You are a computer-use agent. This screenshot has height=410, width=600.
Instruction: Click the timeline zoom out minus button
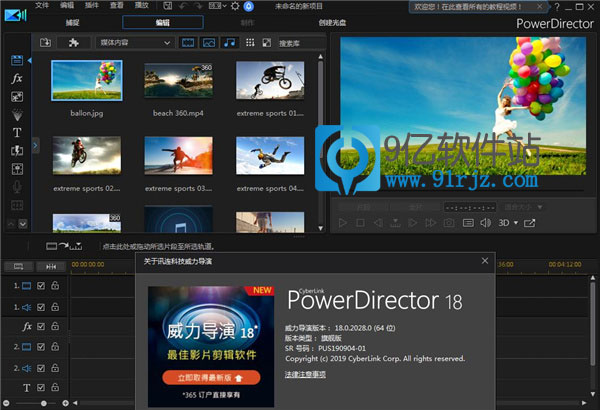click(6, 403)
